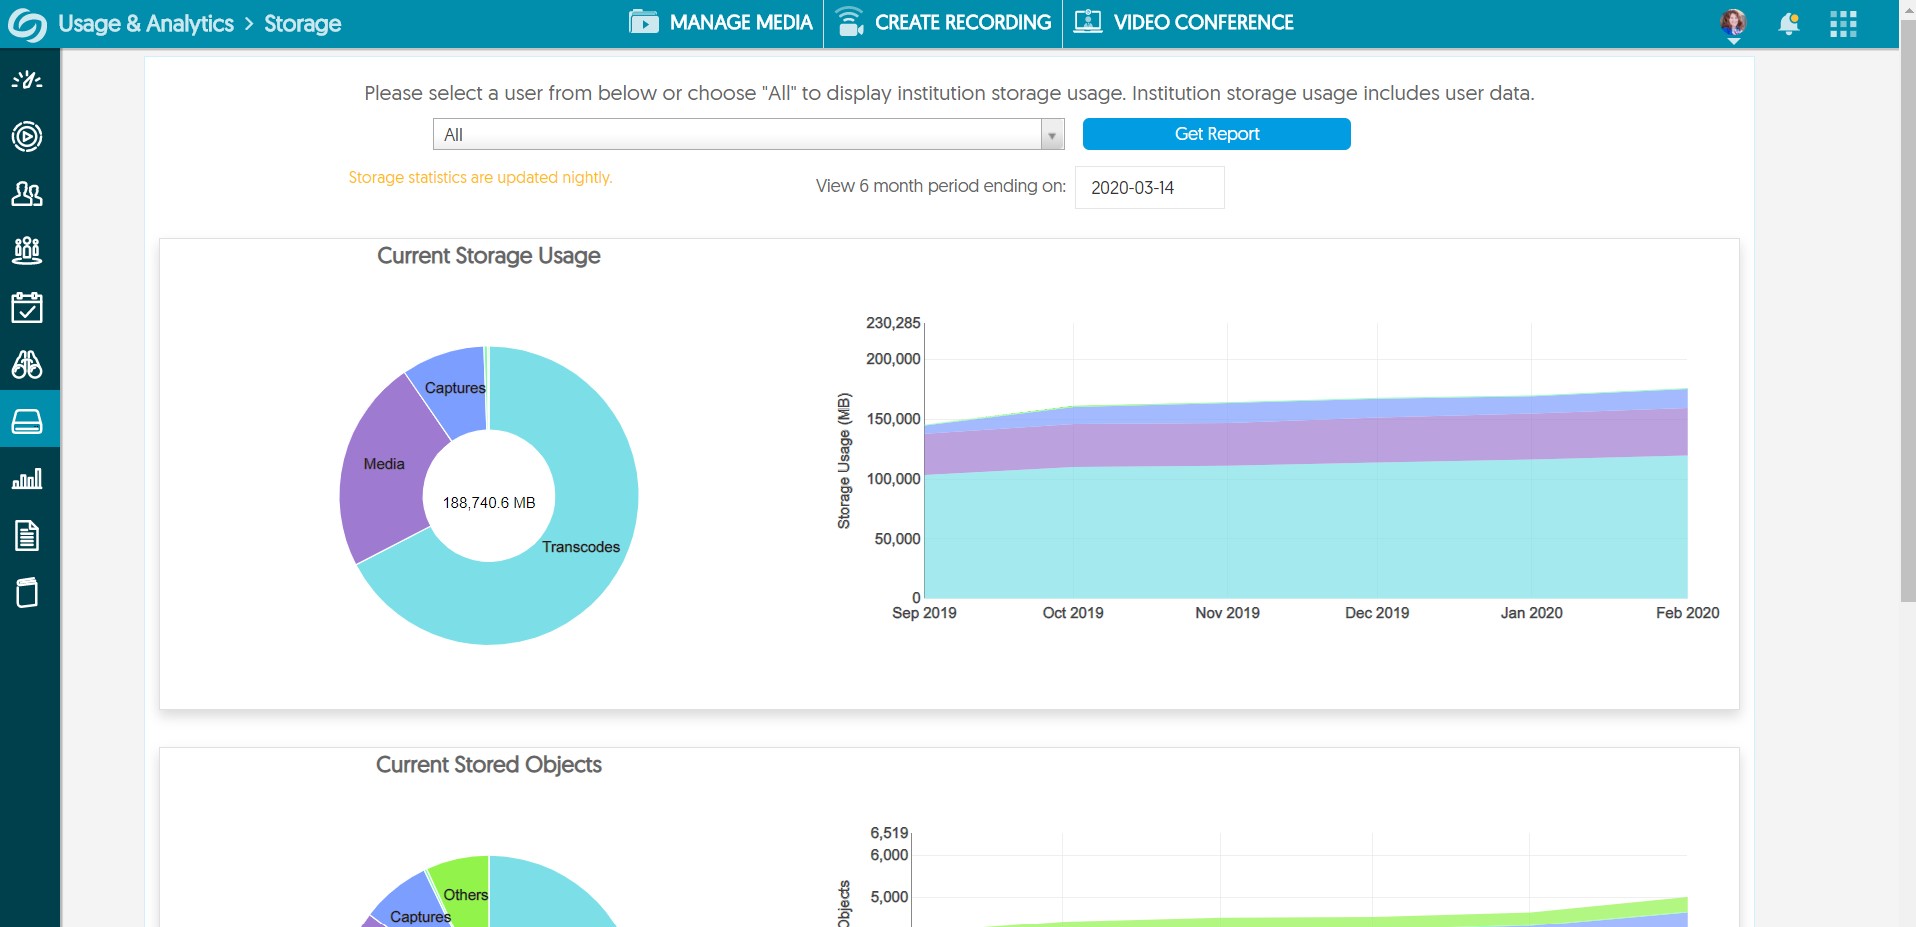Image resolution: width=1916 pixels, height=927 pixels.
Task: Open the notifications bell
Action: (x=1789, y=23)
